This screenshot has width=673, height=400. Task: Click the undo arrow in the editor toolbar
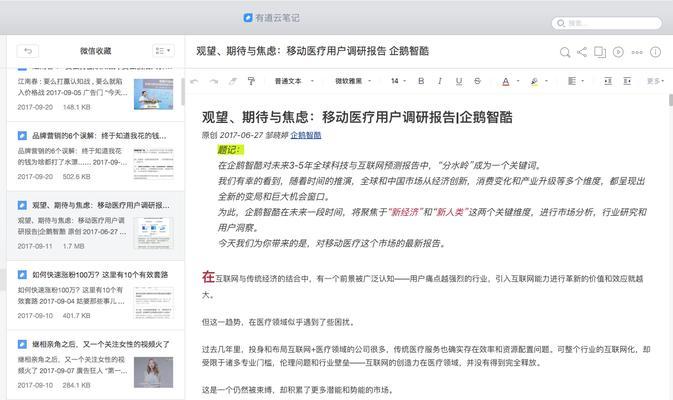(x=194, y=81)
